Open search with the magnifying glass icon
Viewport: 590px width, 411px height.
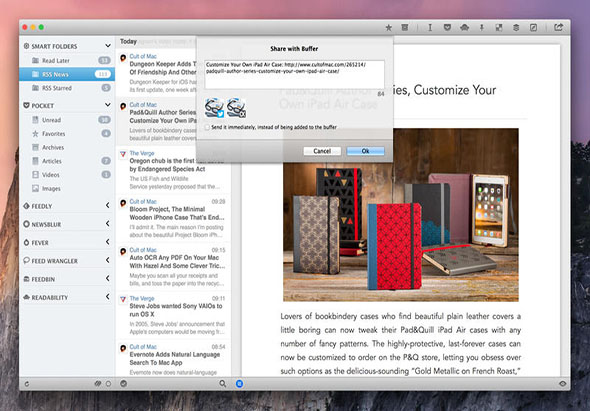[x=223, y=384]
